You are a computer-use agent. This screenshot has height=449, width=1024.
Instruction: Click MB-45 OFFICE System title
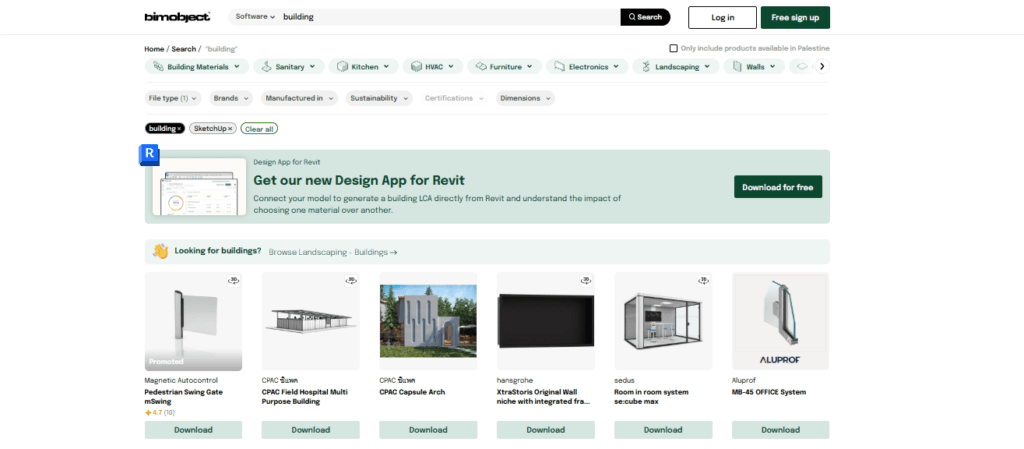tap(769, 392)
